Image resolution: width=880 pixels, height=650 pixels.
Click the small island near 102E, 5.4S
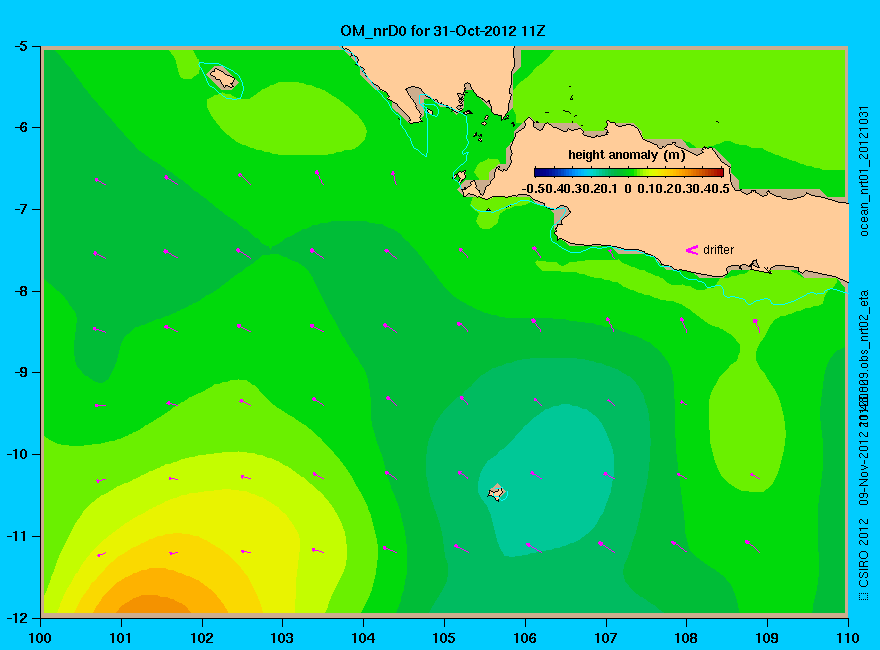[223, 77]
